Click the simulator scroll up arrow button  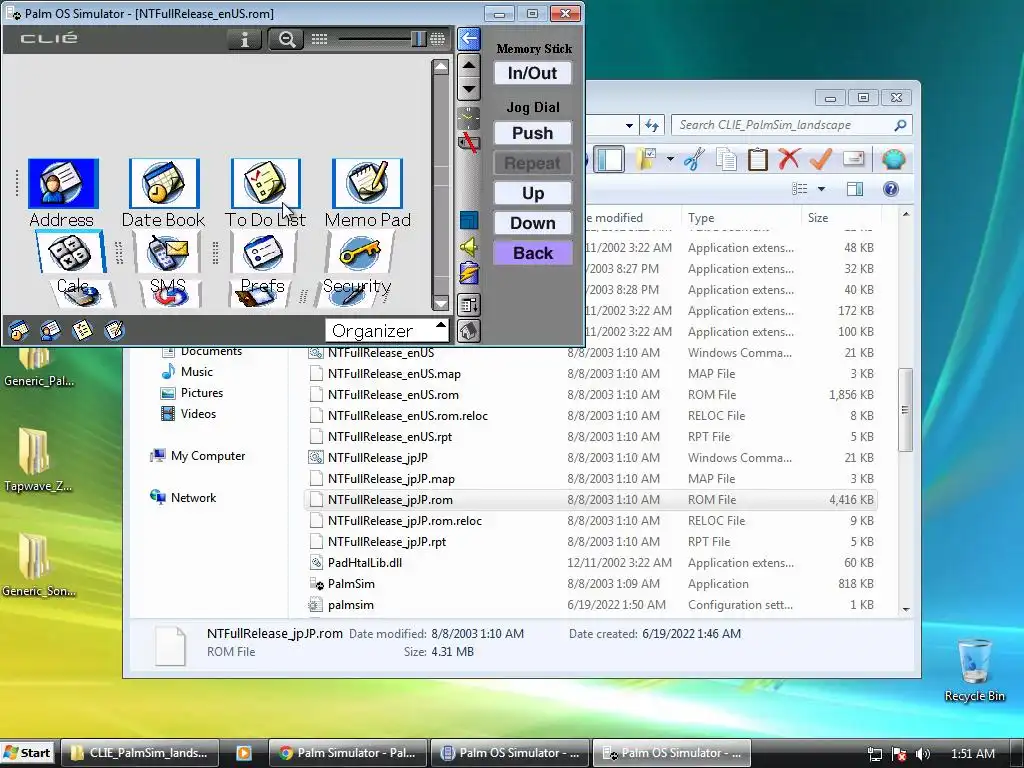469,65
